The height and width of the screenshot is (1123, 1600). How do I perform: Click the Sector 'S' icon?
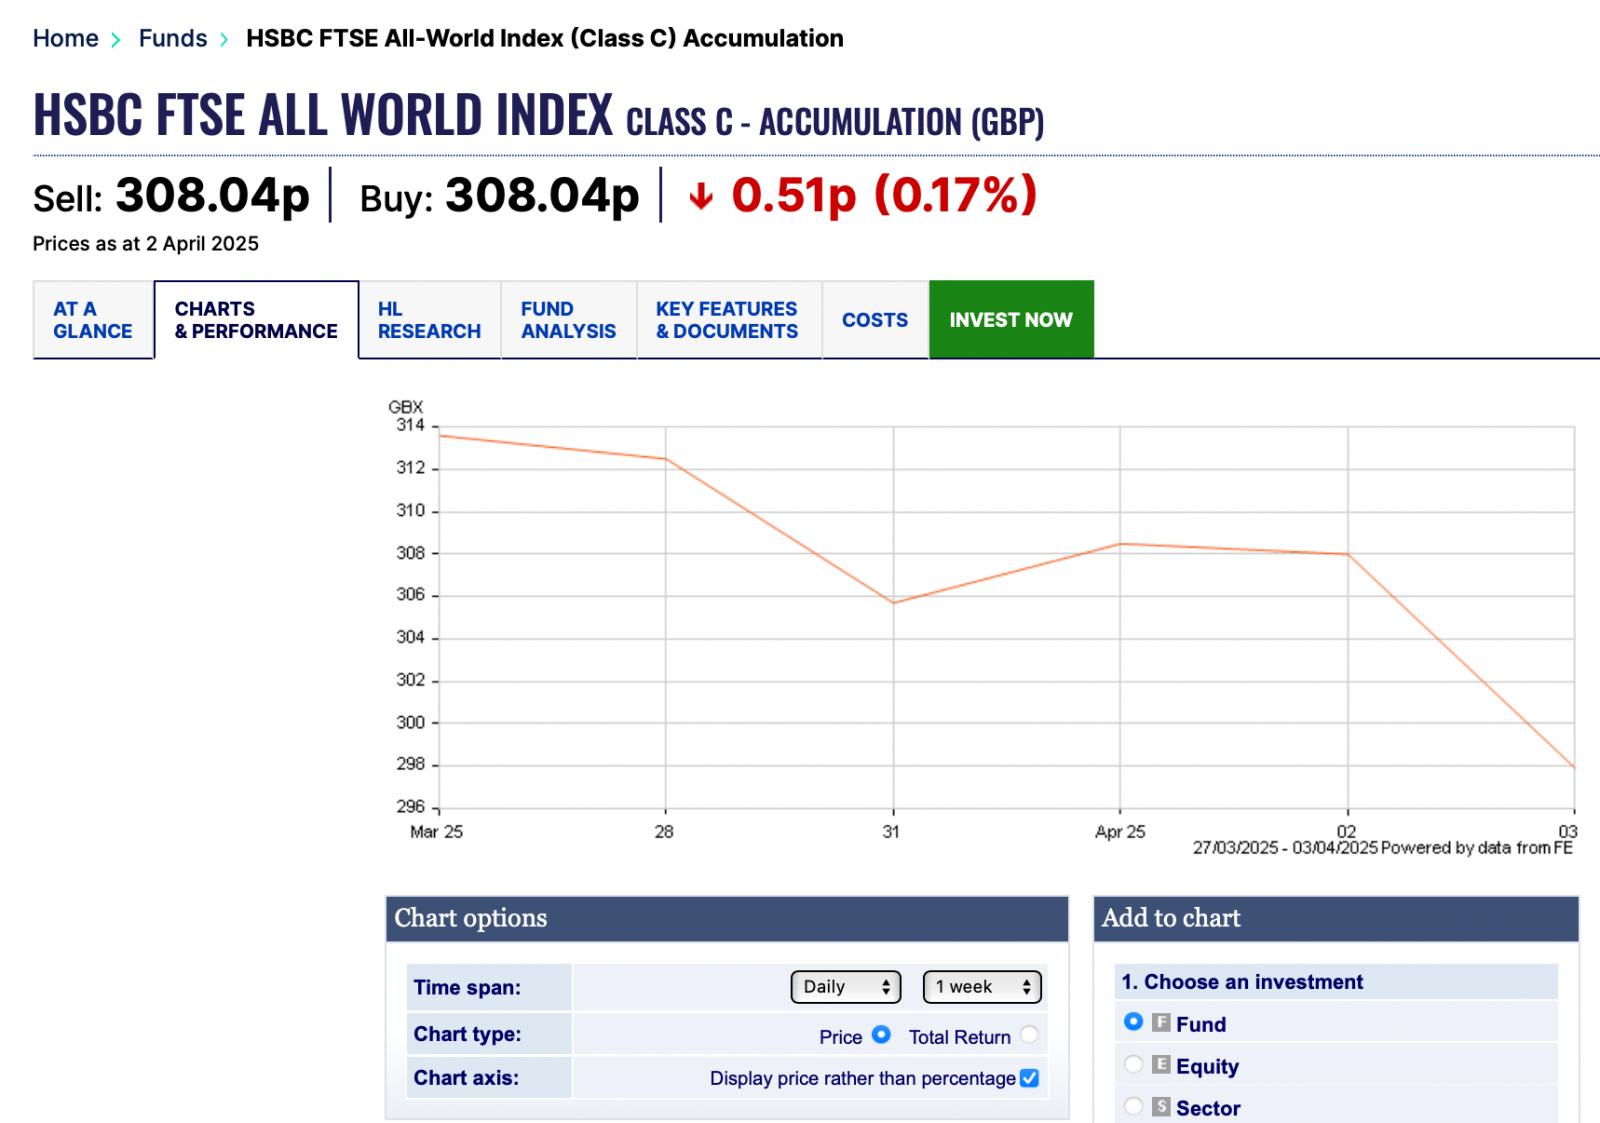click(x=1161, y=1106)
